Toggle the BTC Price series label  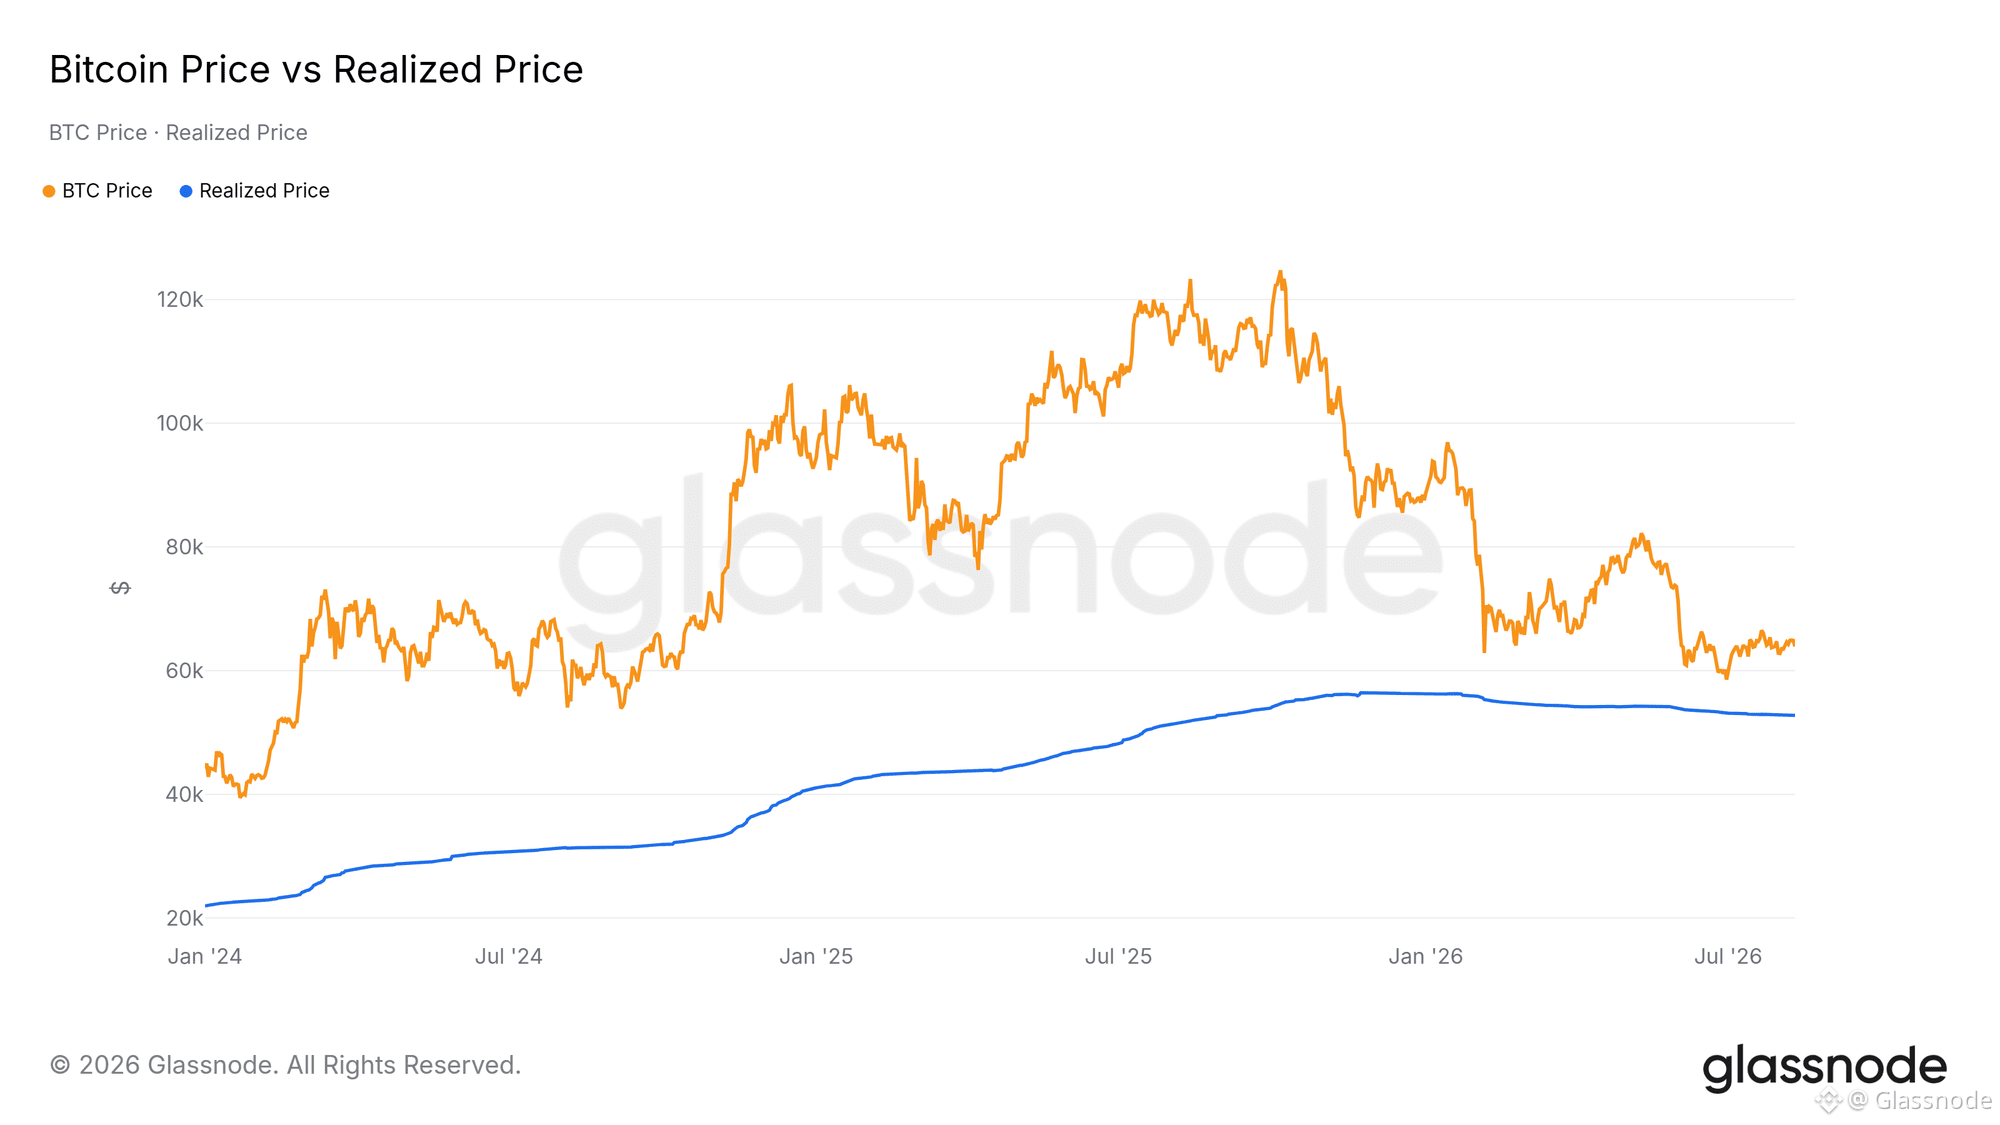(x=107, y=191)
